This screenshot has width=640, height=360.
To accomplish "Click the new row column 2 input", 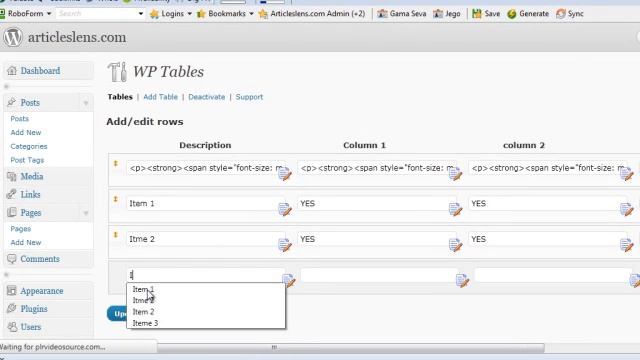I will coord(553,275).
